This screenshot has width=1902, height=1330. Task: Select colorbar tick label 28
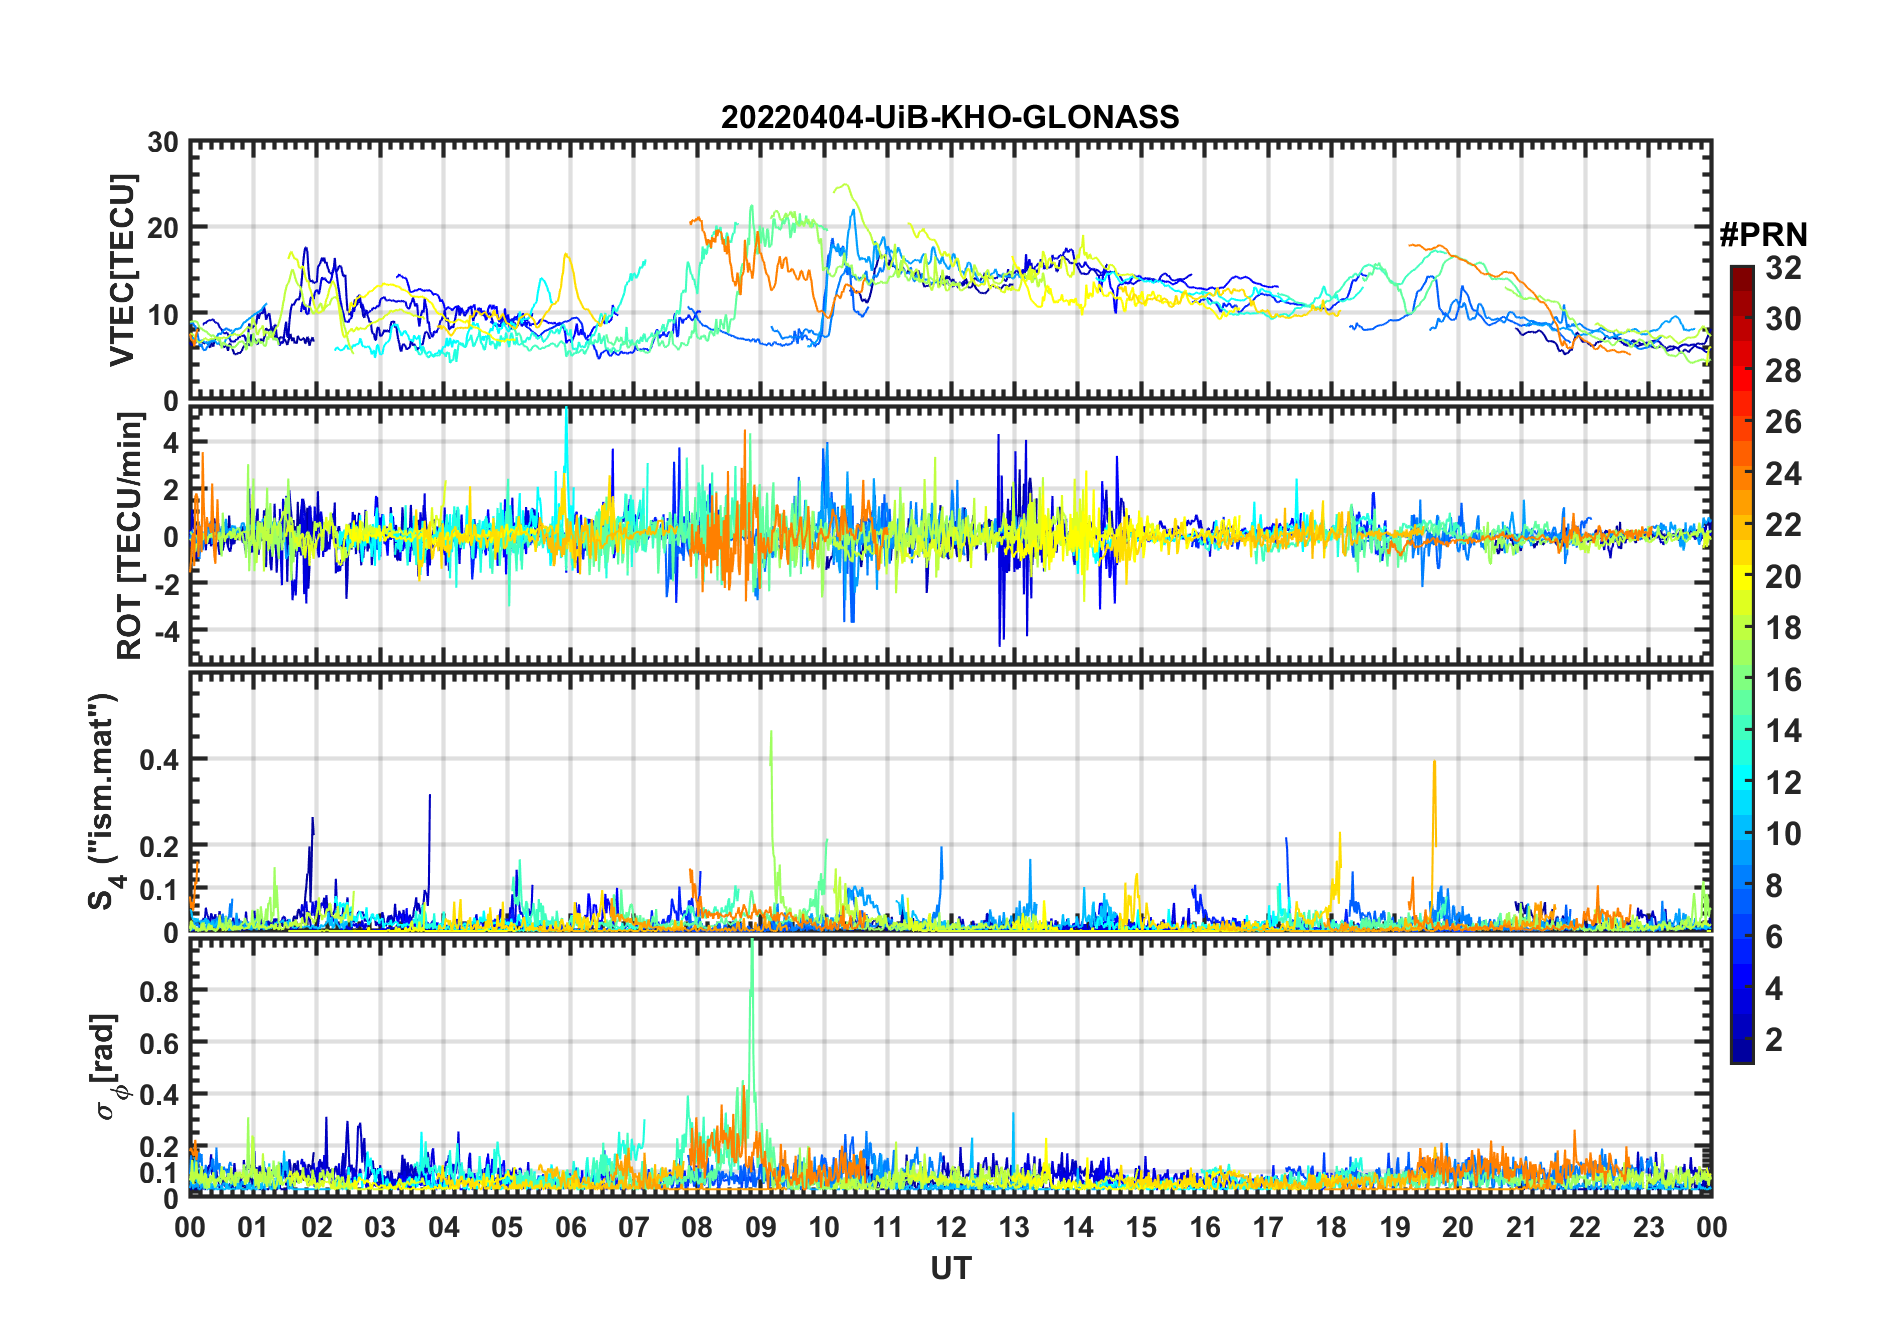pyautogui.click(x=1783, y=371)
